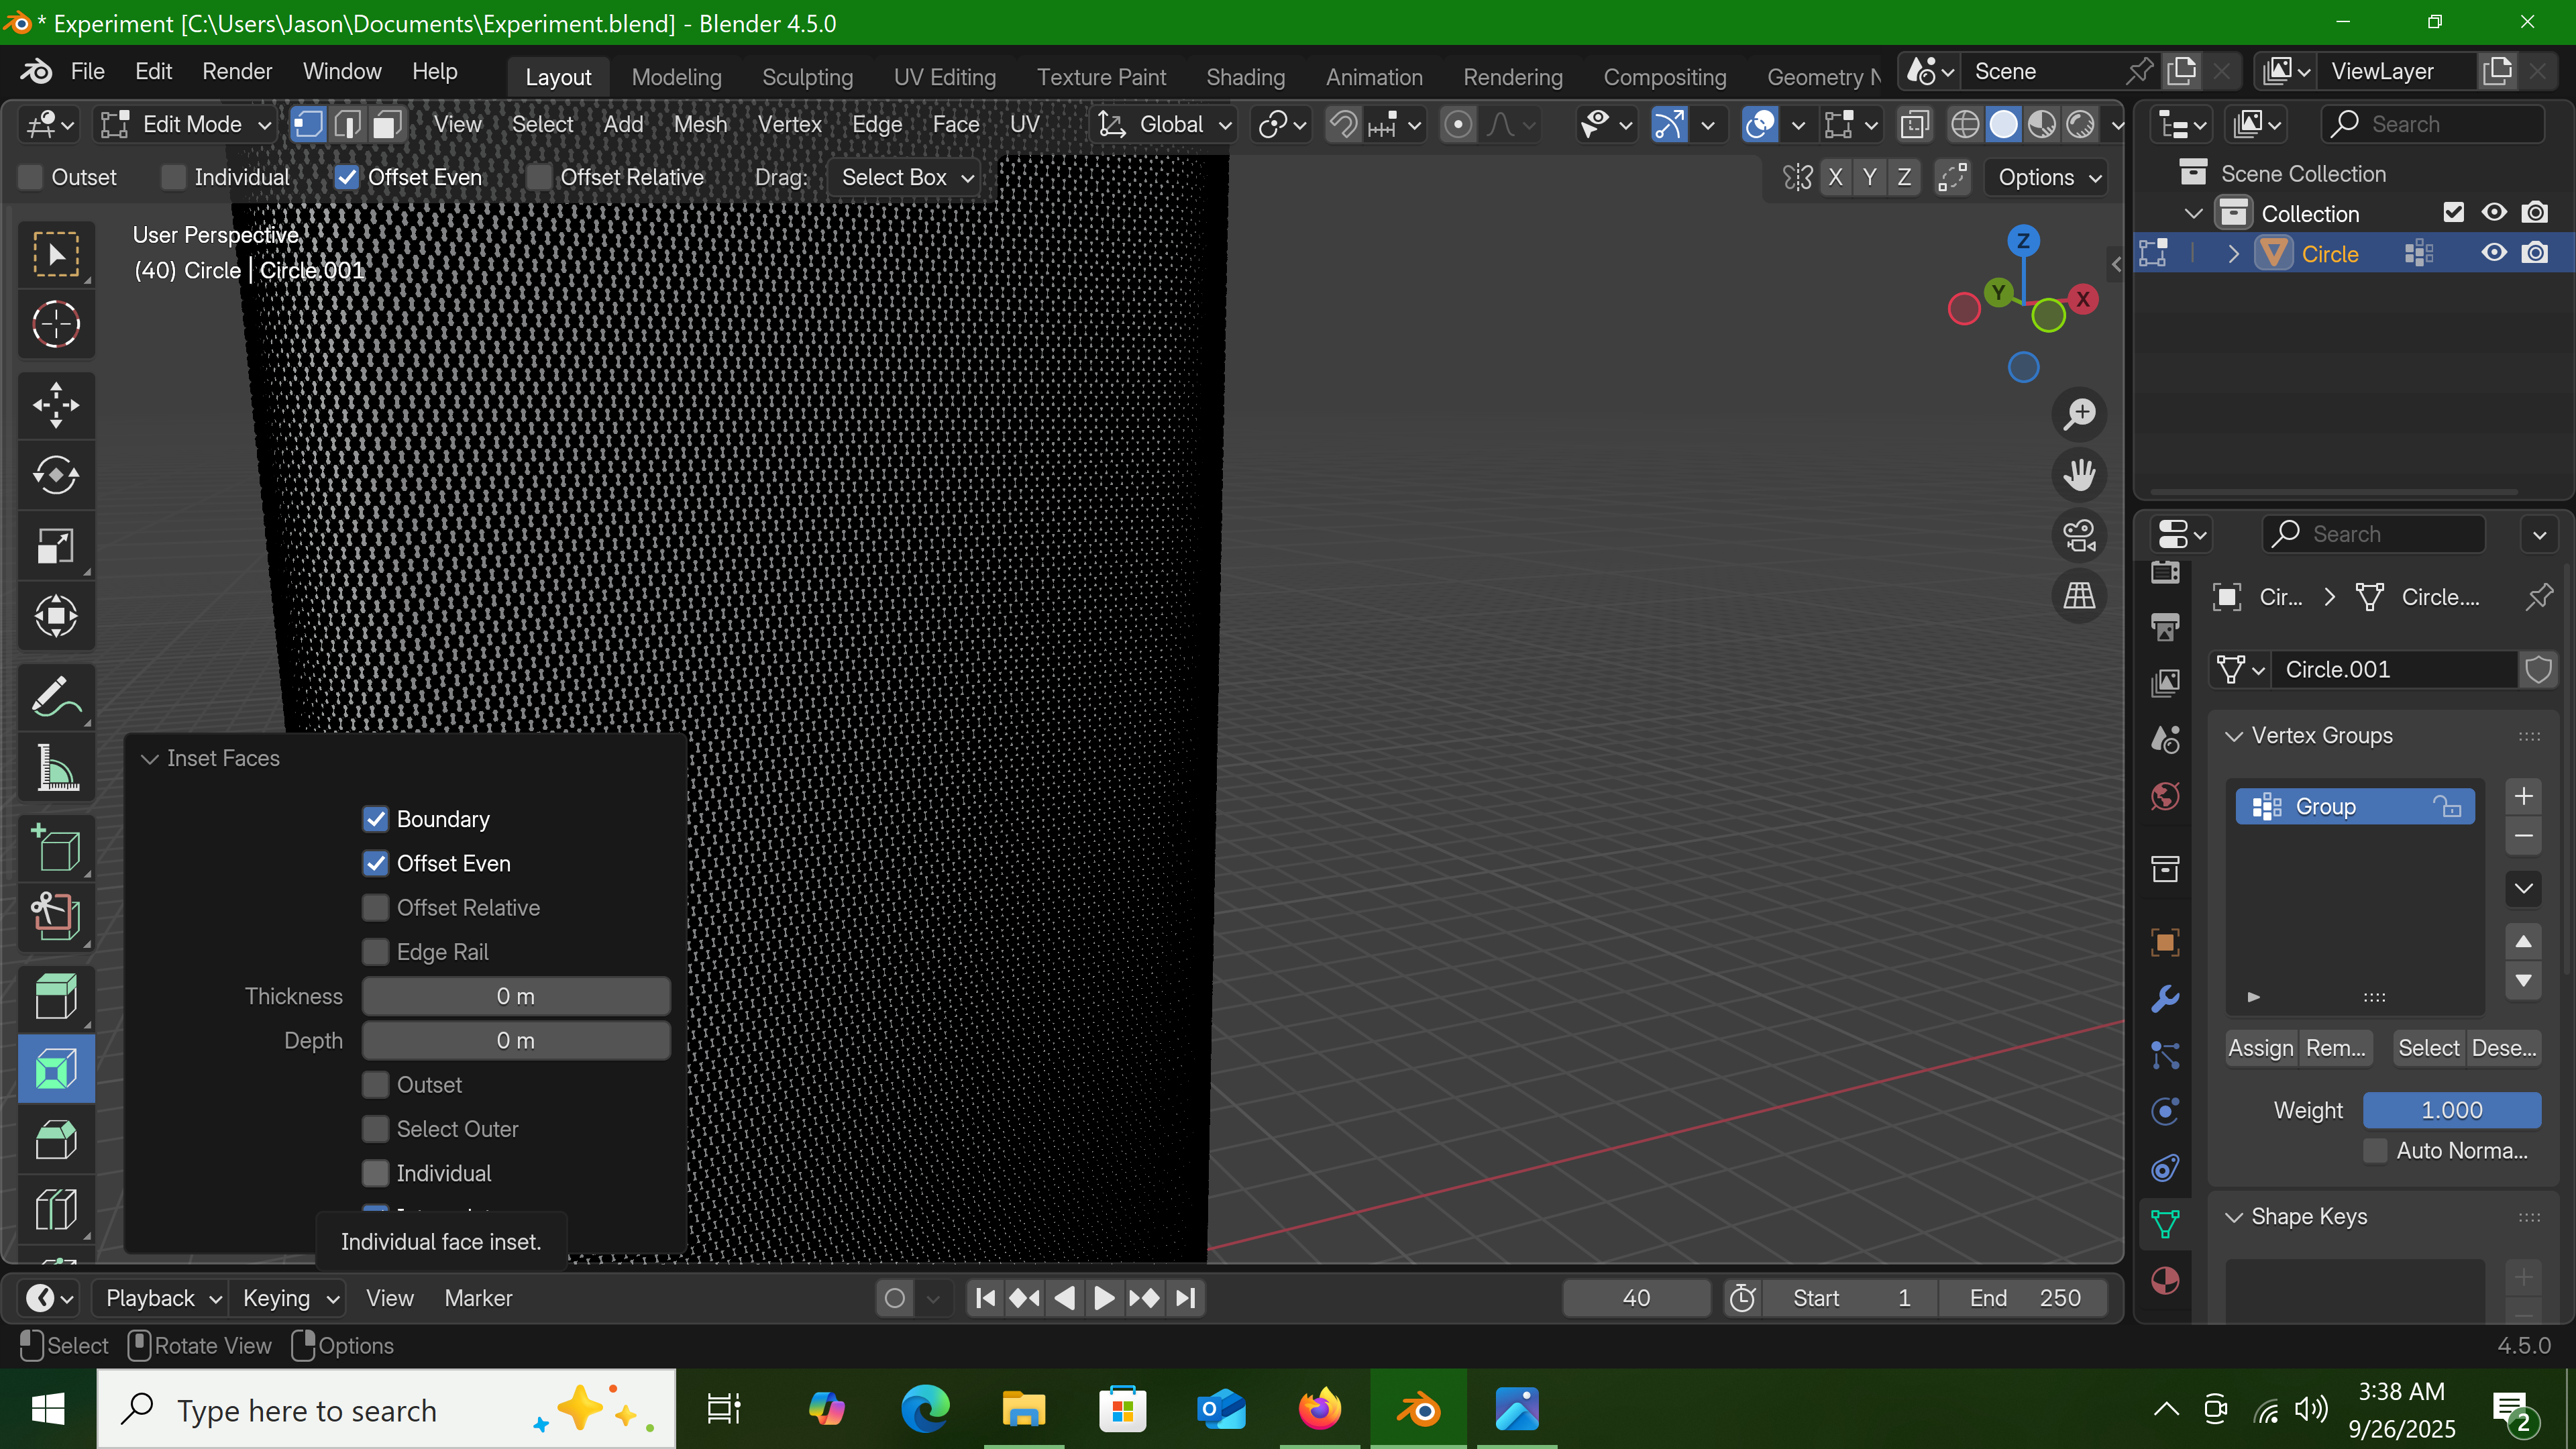Add new vertex group plus button
Screen dimensions: 2576x1449
coord(2523,797)
